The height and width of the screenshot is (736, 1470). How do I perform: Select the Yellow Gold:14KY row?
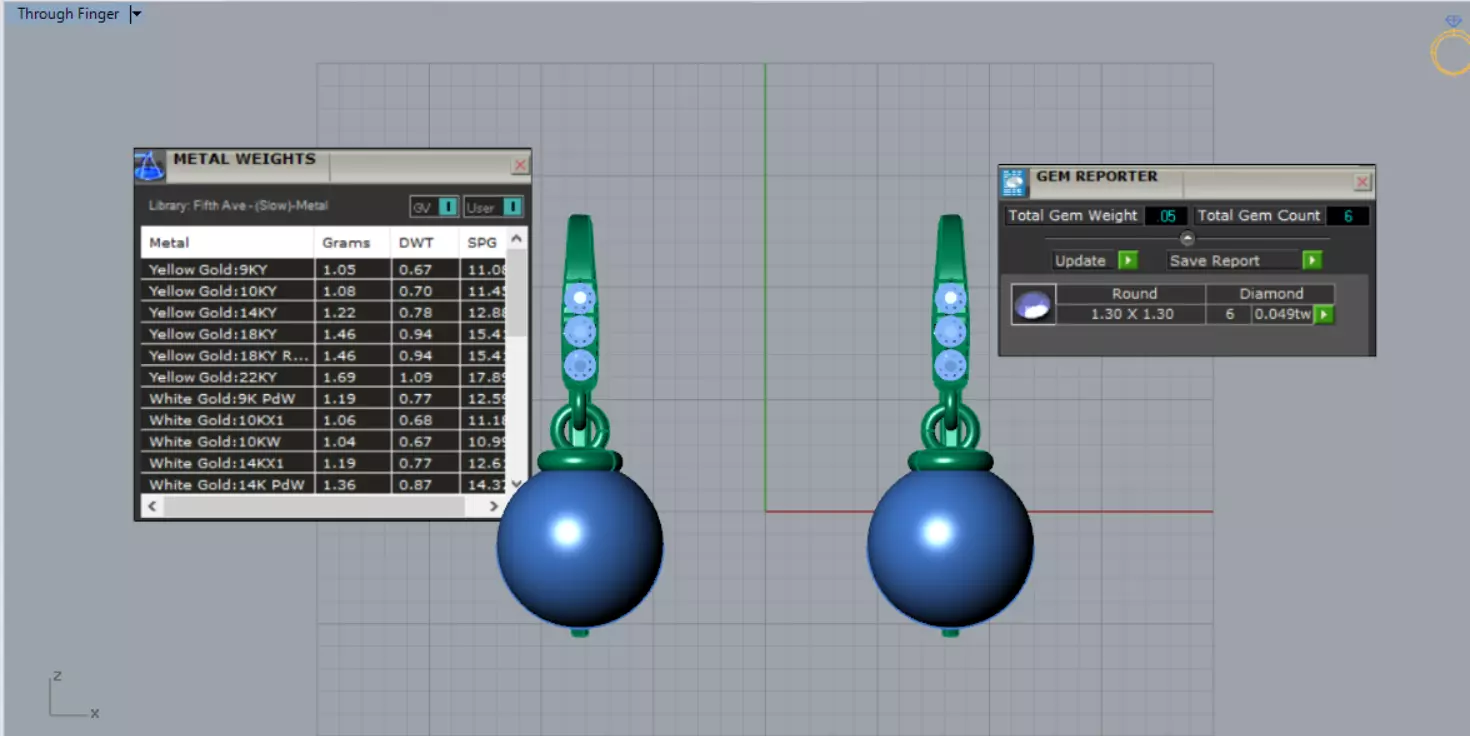(x=324, y=313)
